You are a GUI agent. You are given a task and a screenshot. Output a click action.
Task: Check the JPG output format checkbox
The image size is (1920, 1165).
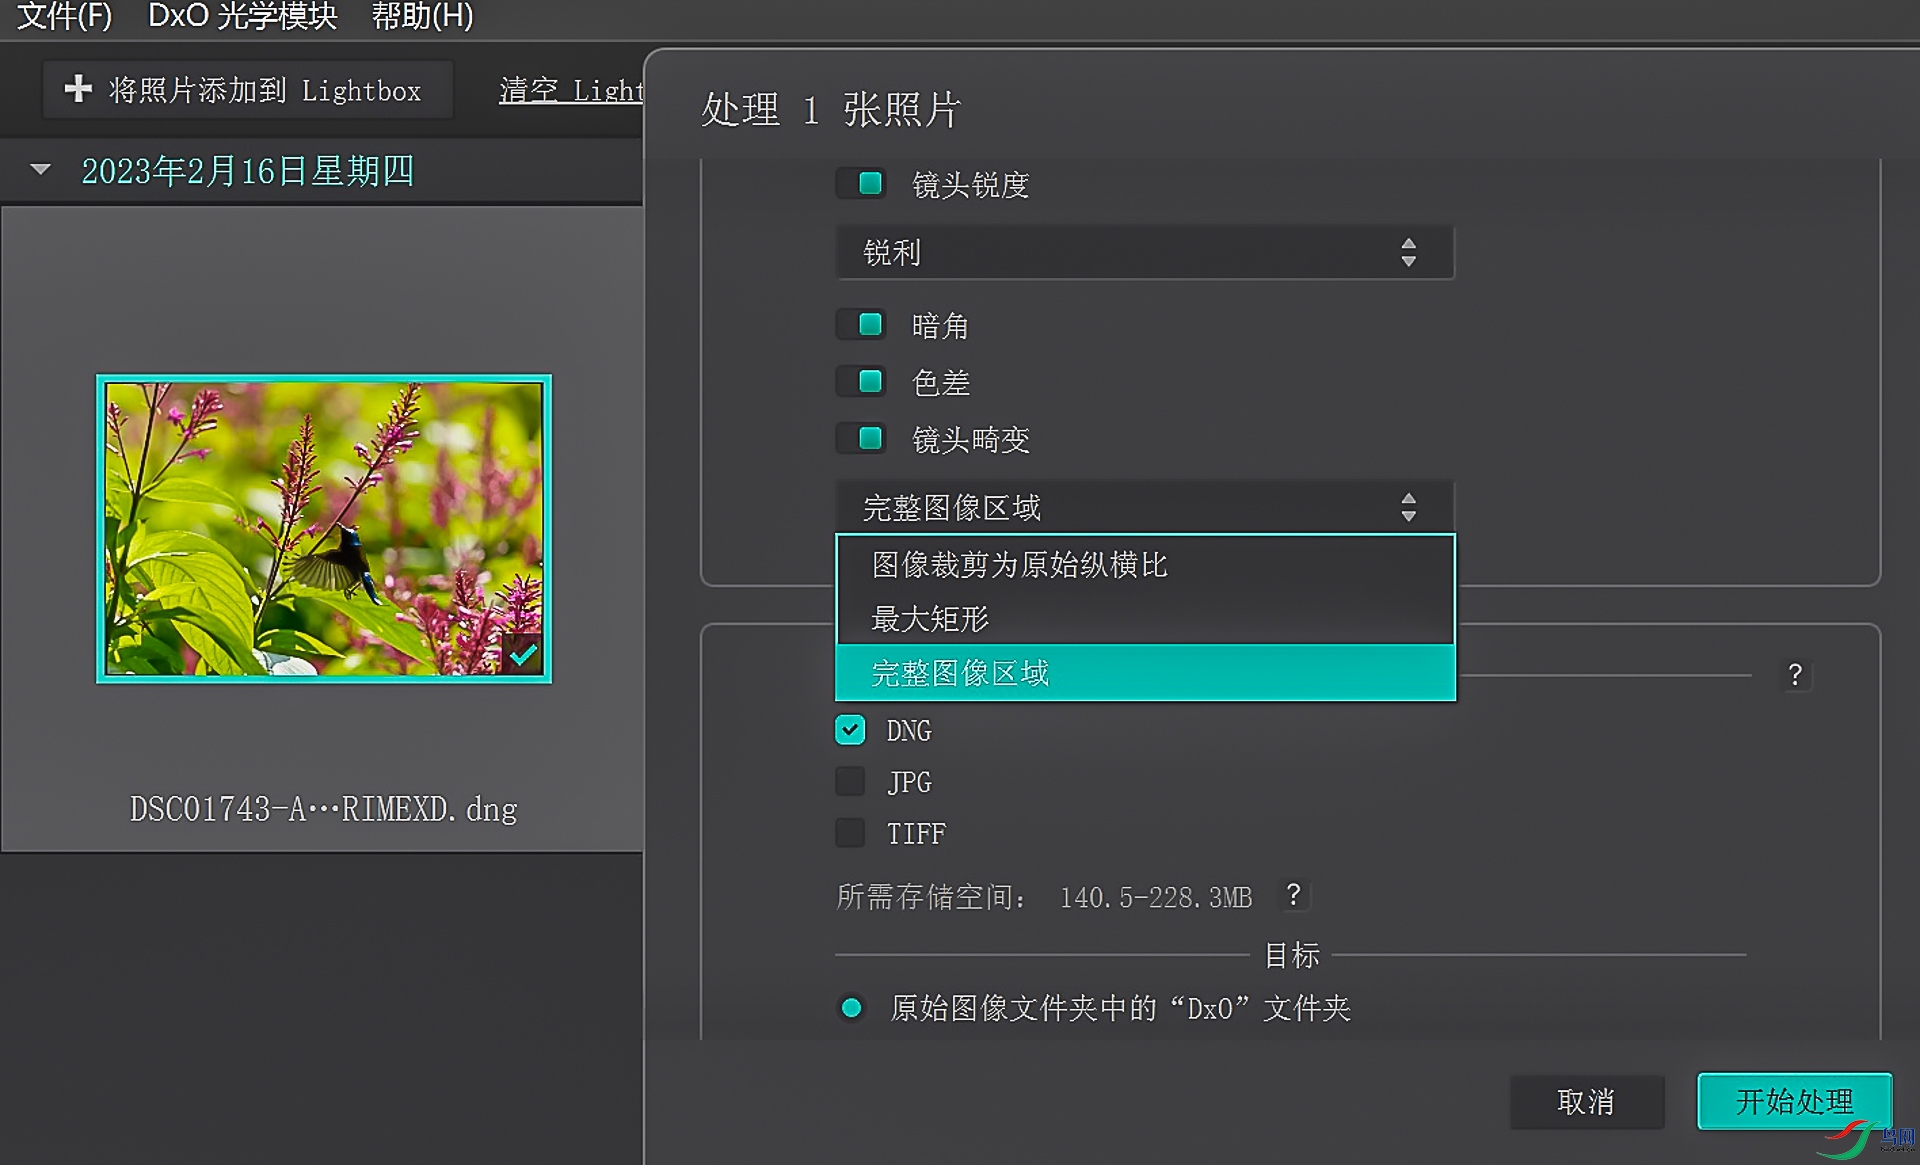(x=850, y=781)
